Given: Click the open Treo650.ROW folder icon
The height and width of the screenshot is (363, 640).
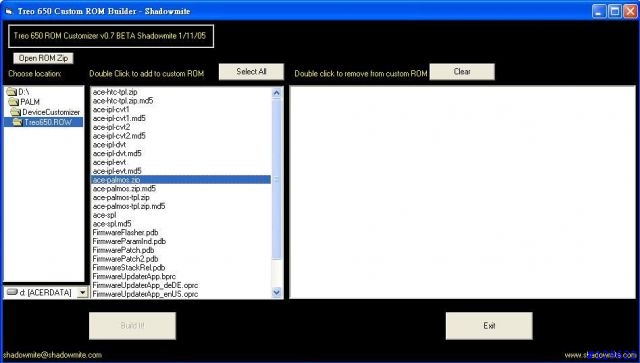Looking at the screenshot, I should pos(18,122).
